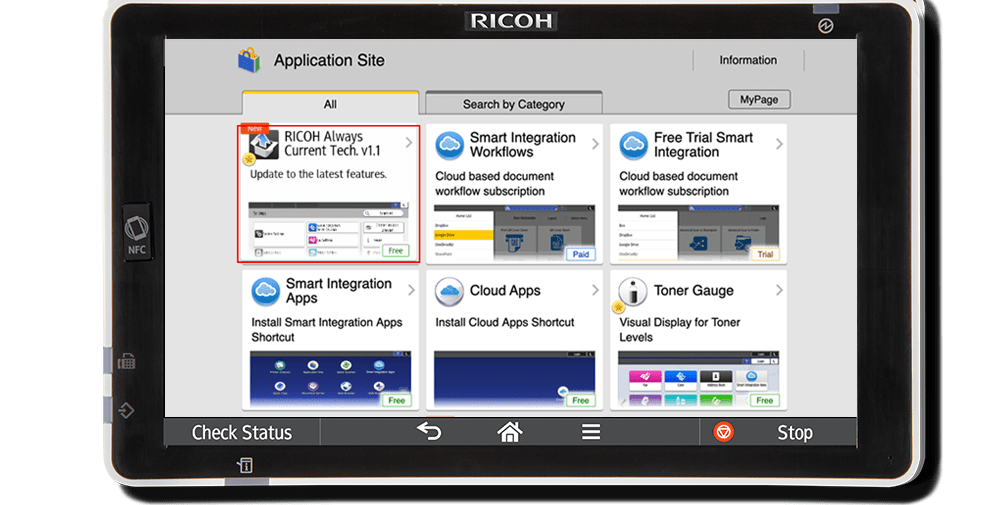
Task: Tap the RICOH Always Current Tech app icon
Action: tap(263, 145)
